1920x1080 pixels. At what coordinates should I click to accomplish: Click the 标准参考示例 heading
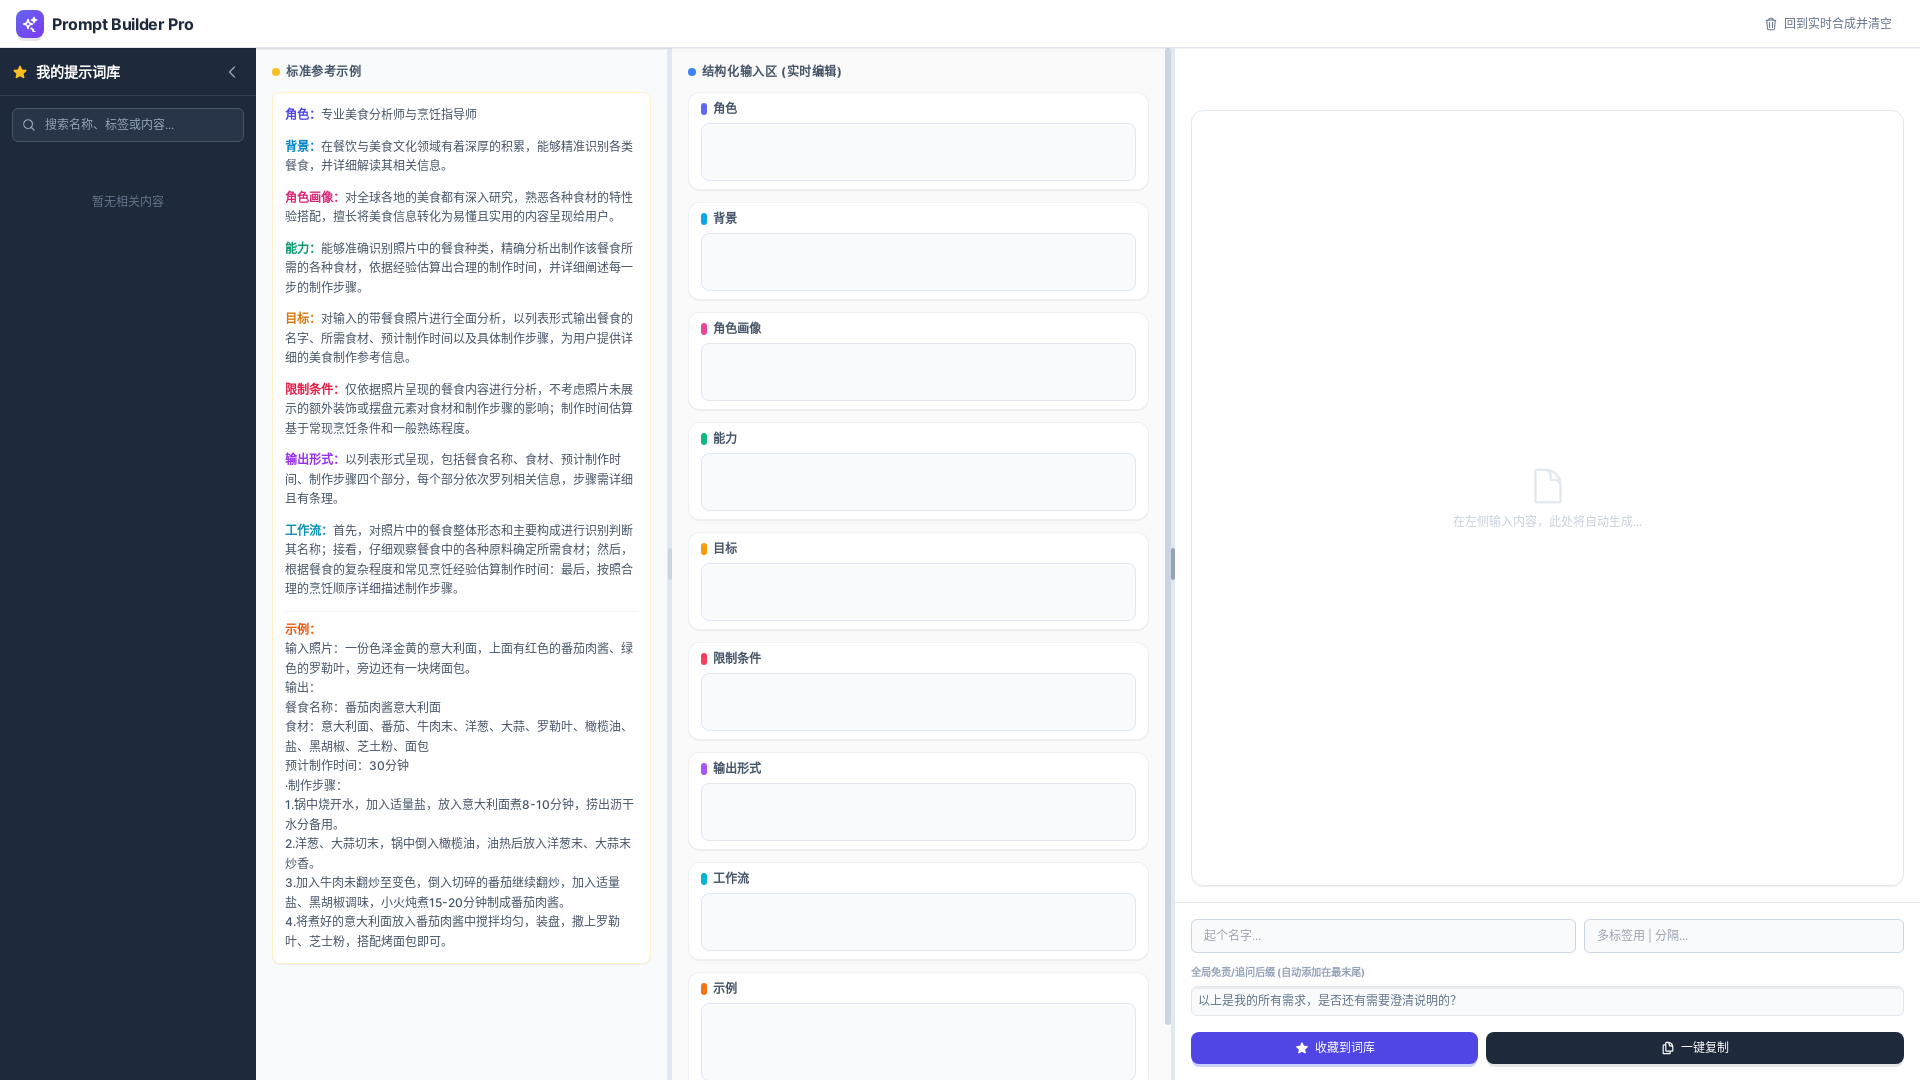(x=323, y=71)
